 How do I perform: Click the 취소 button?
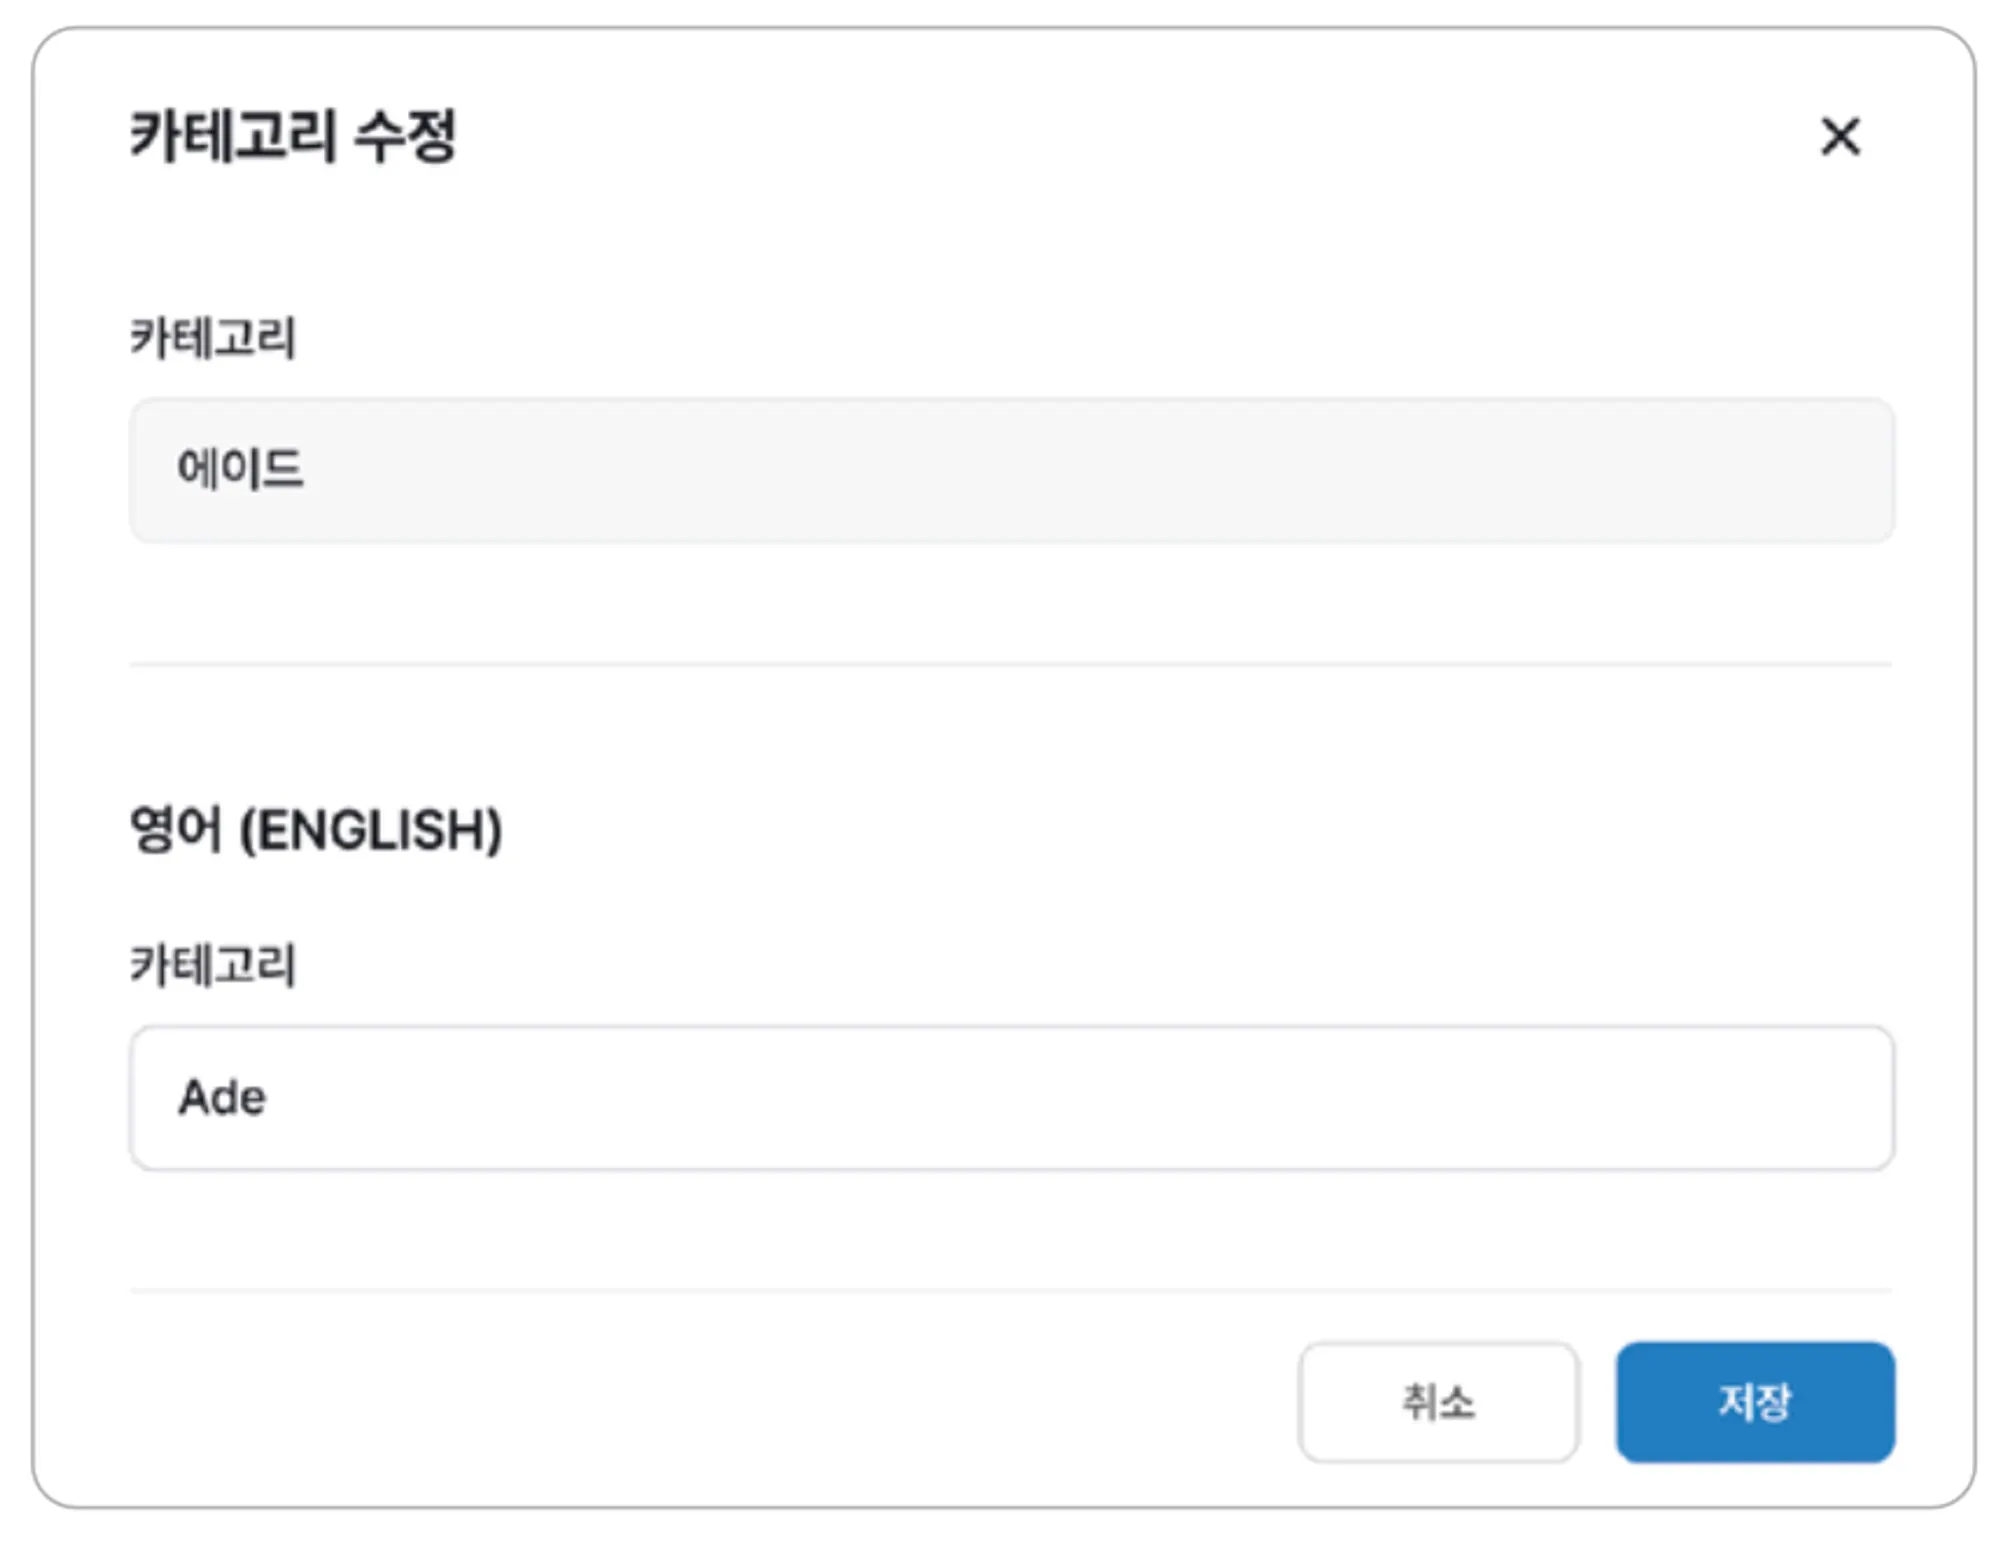point(1437,1401)
